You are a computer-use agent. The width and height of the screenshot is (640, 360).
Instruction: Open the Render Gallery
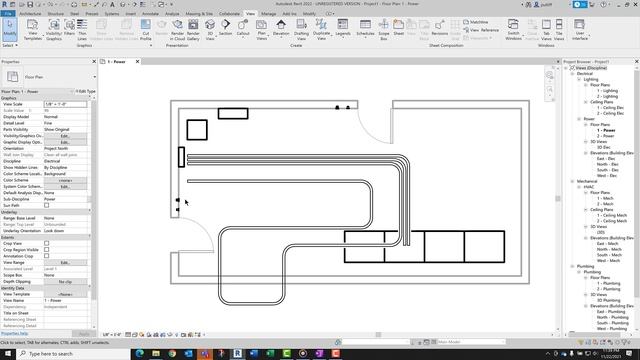click(193, 29)
